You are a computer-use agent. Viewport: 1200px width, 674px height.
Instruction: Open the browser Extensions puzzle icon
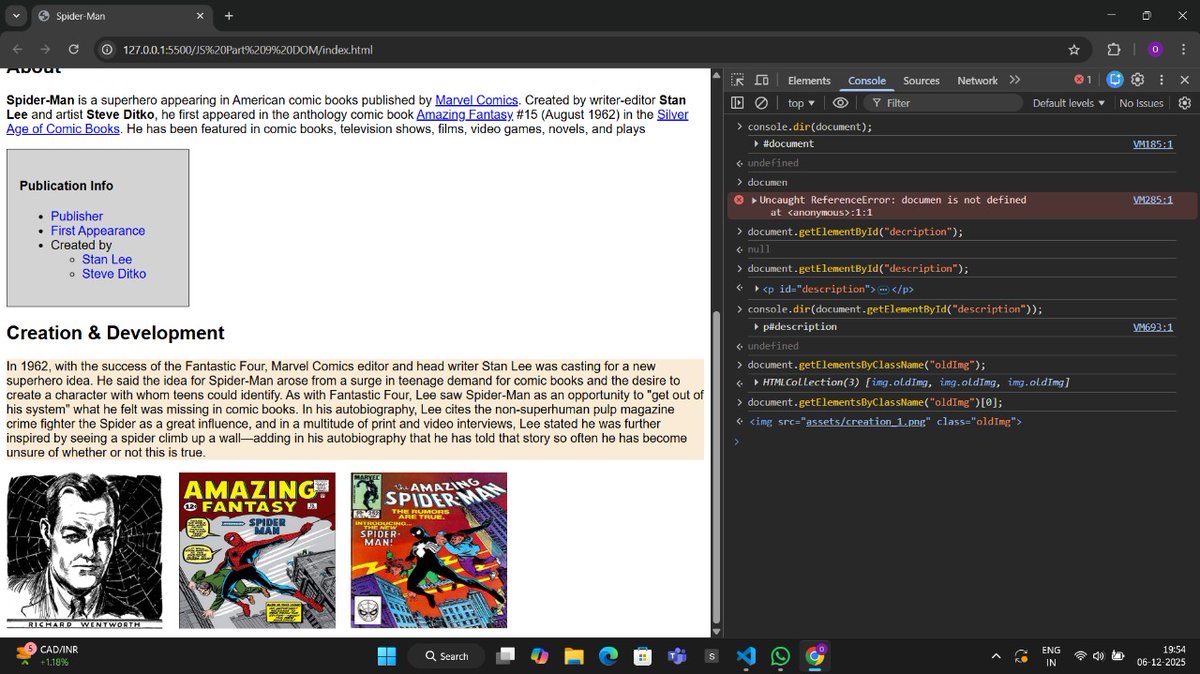[1112, 49]
